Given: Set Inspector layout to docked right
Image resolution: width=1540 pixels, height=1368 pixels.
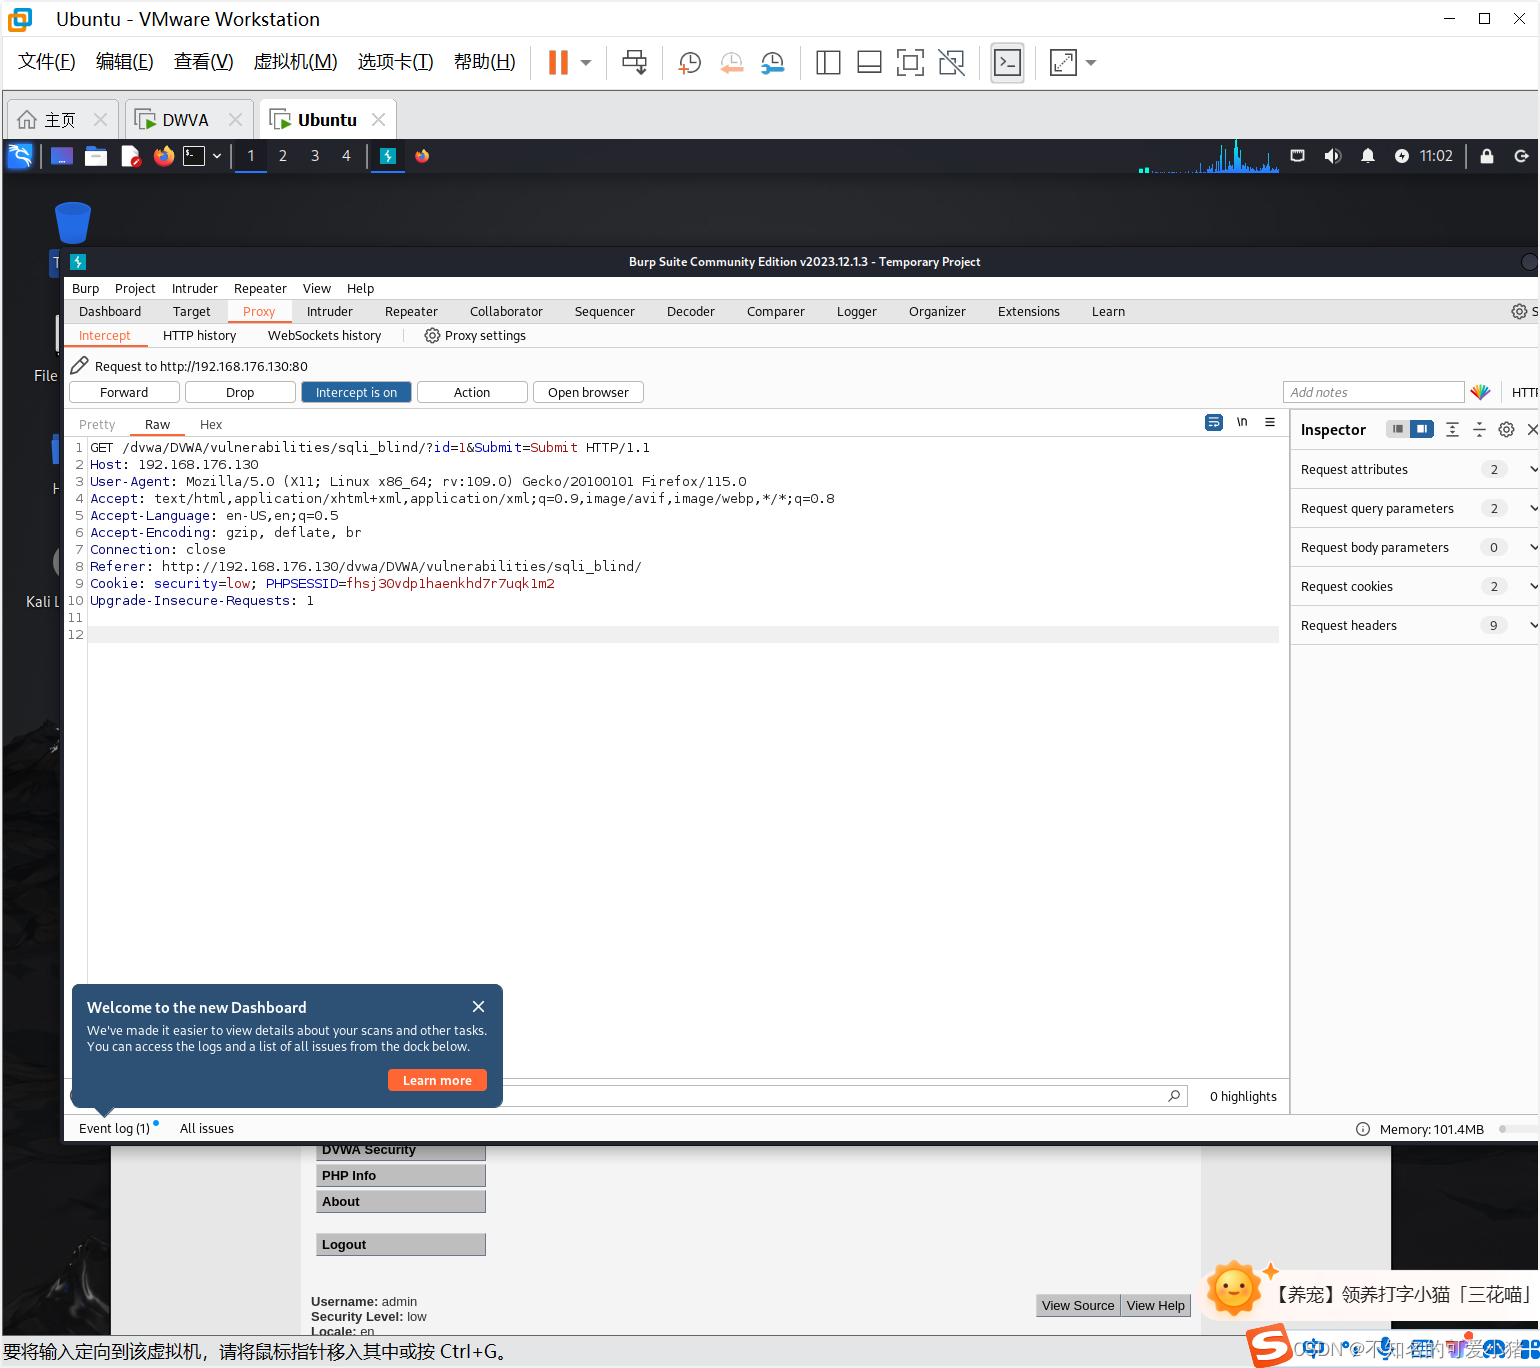Looking at the screenshot, I should (x=1422, y=429).
